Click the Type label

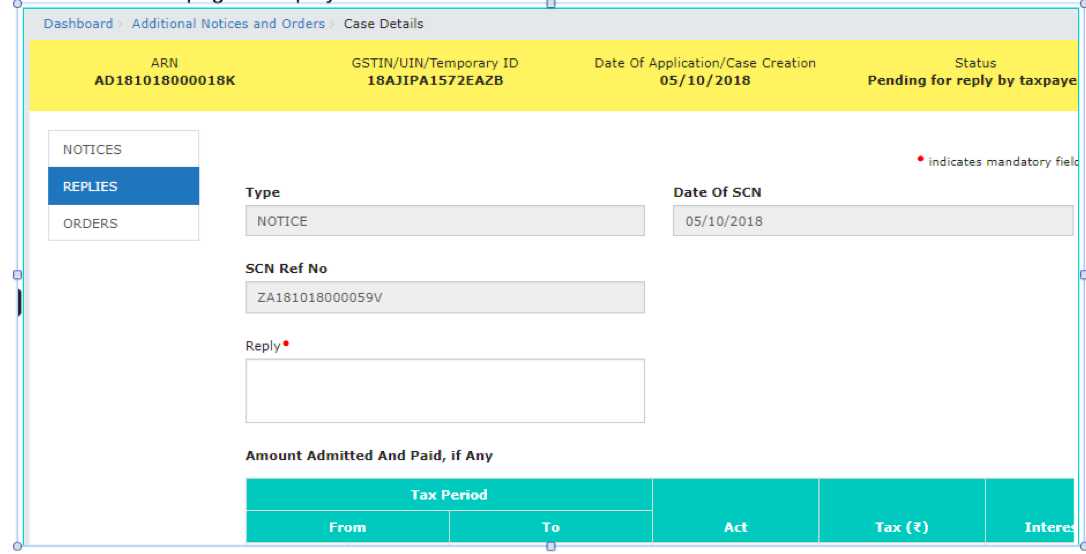262,193
